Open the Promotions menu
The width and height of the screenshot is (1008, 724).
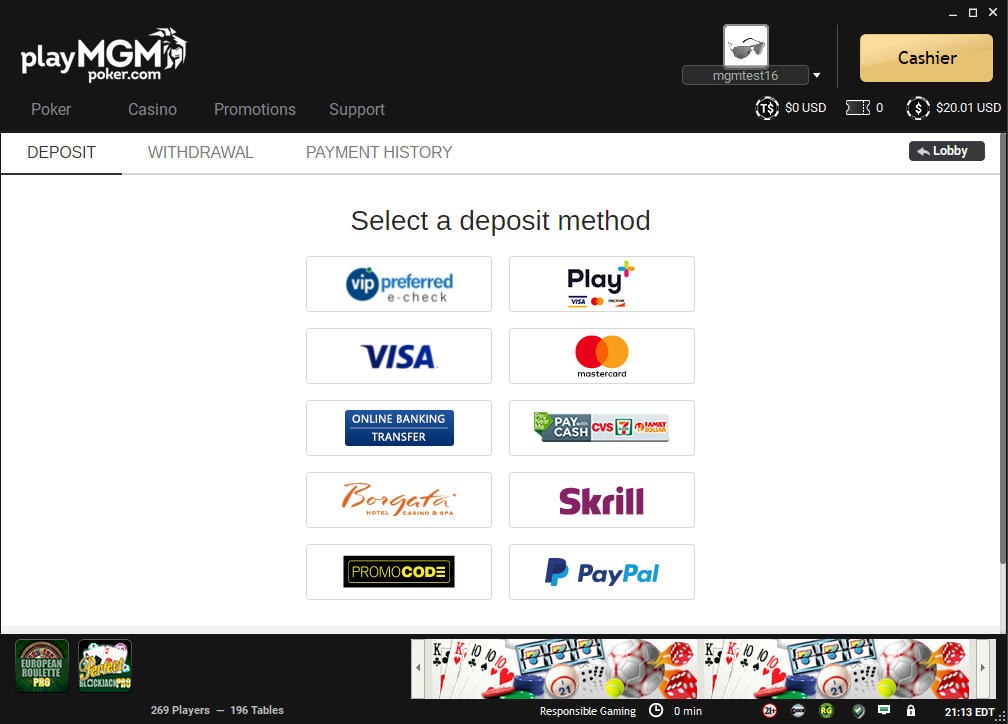[255, 109]
